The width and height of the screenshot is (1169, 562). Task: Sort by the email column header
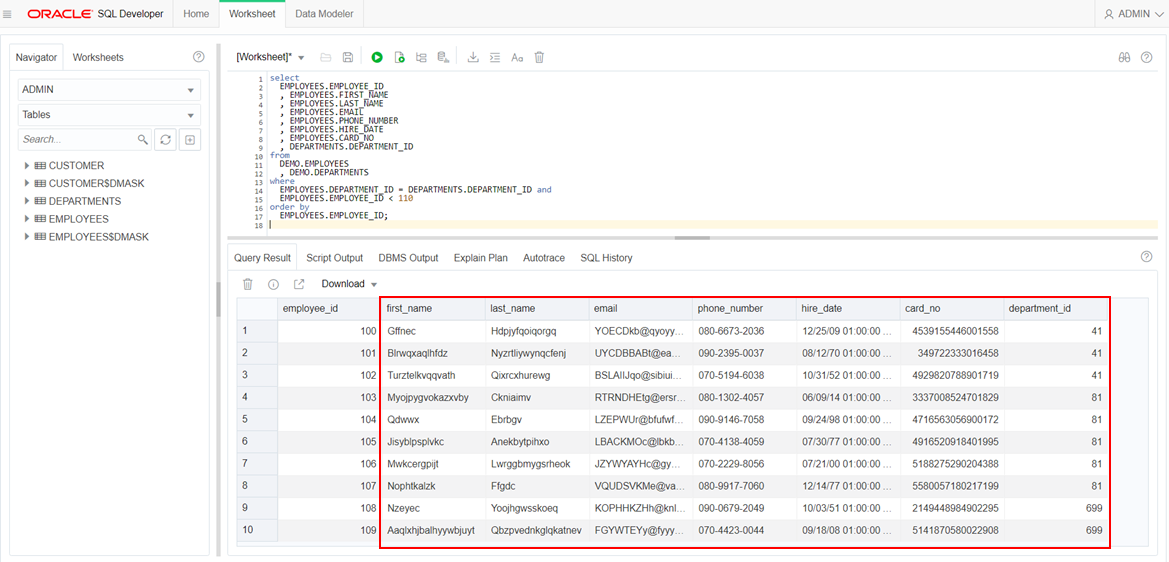click(x=640, y=309)
